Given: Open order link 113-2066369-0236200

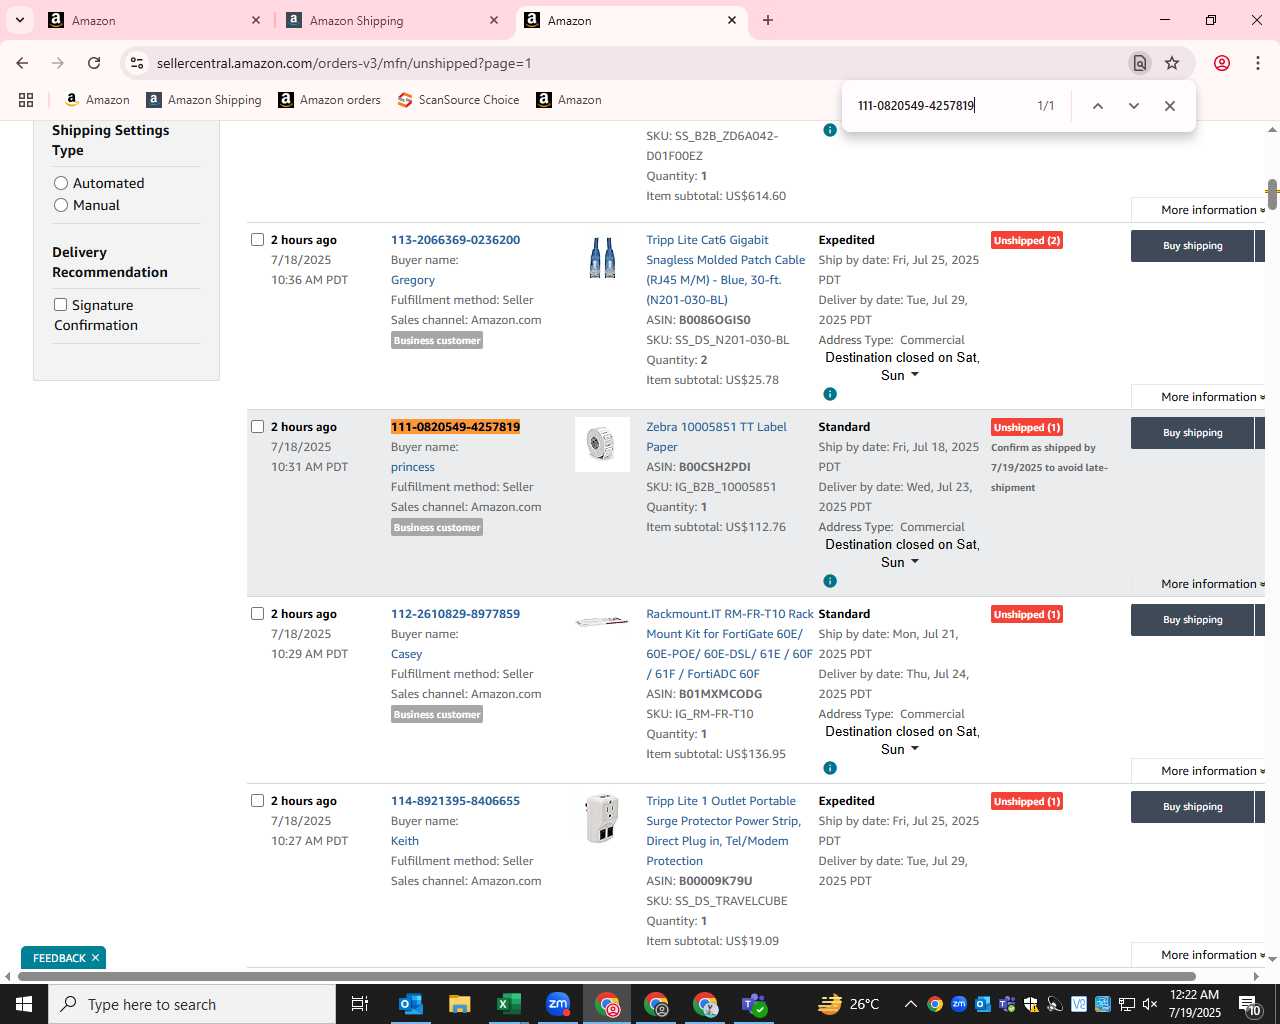Looking at the screenshot, I should [455, 240].
